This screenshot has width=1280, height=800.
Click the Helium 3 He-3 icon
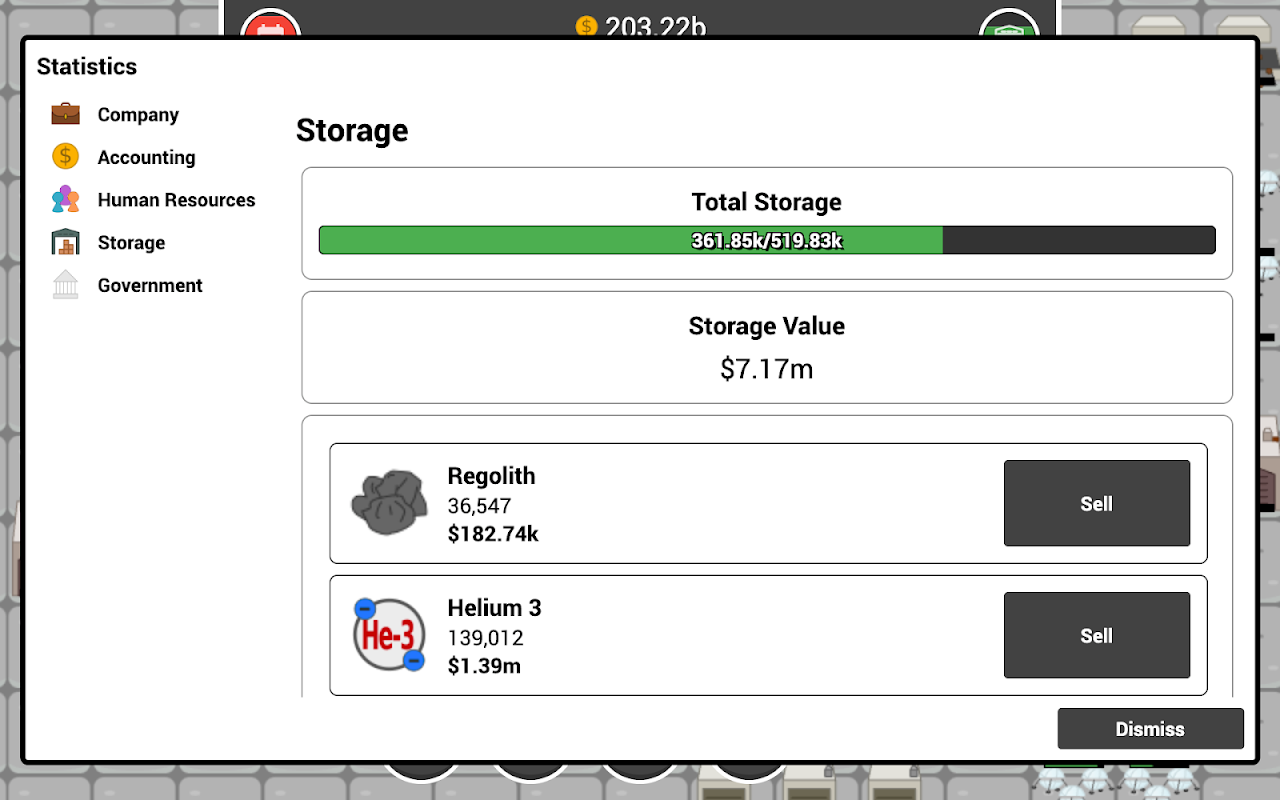[389, 635]
